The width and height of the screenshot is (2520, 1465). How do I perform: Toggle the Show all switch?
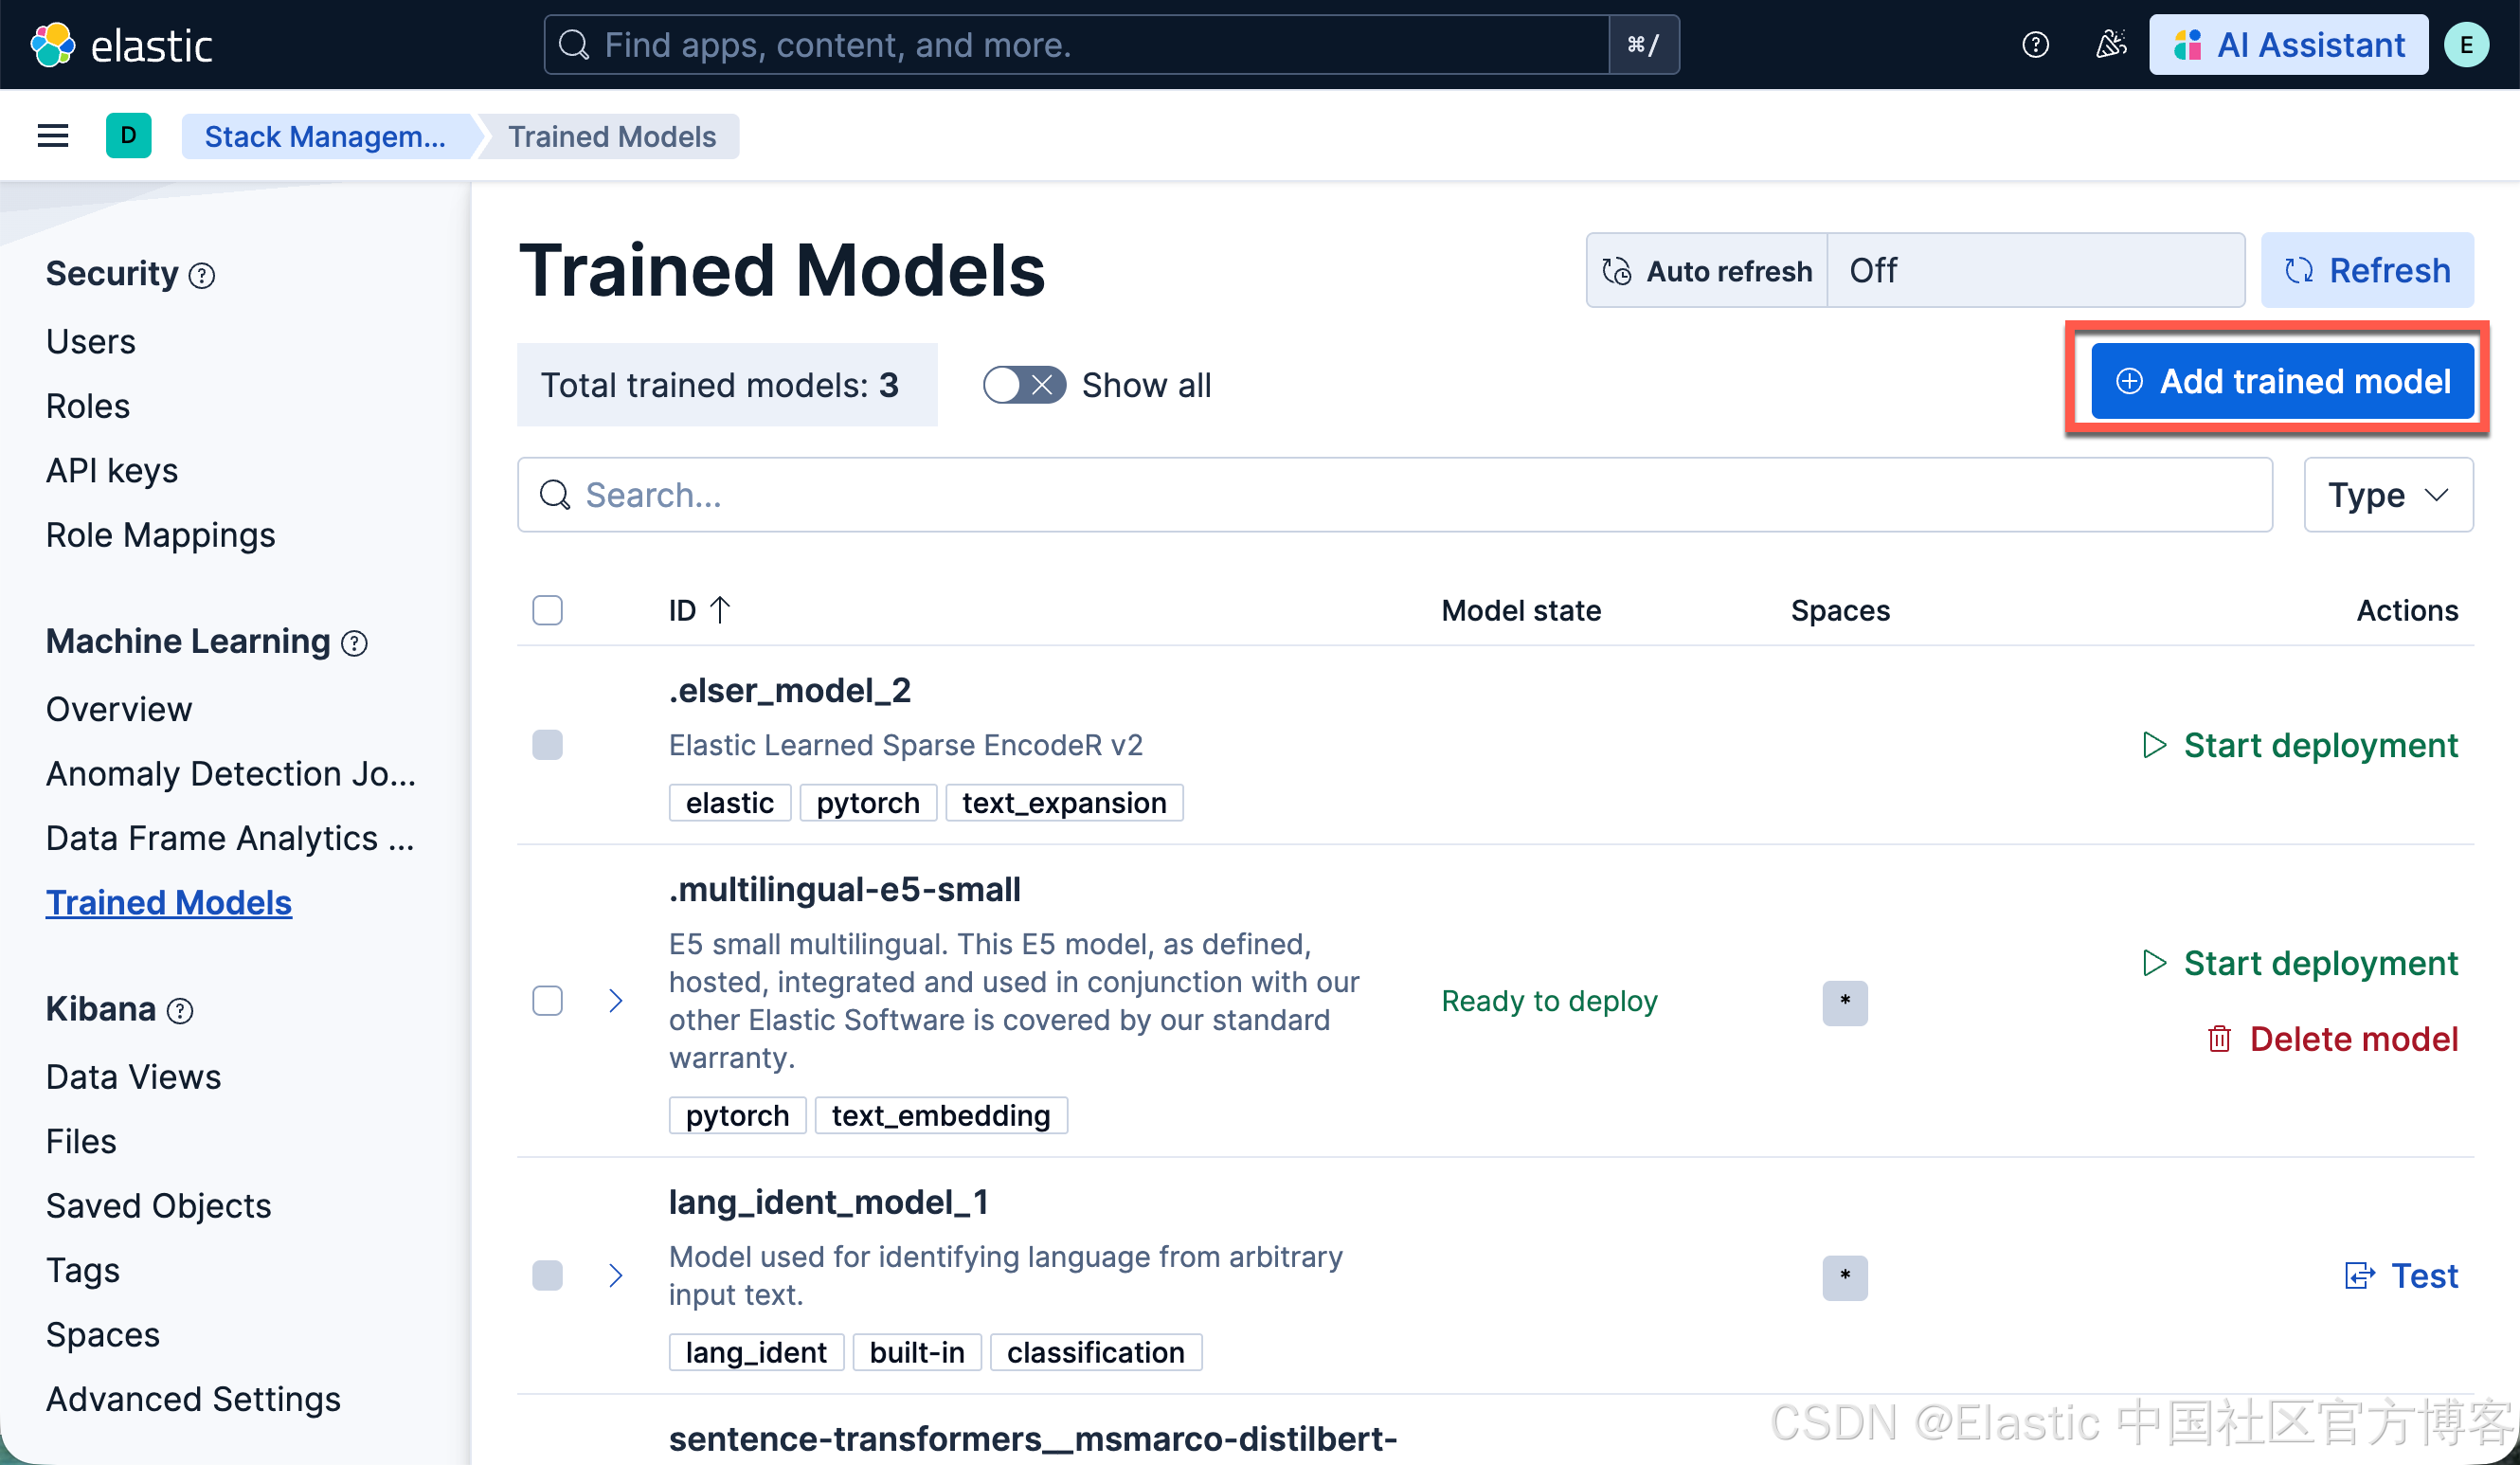[1023, 385]
